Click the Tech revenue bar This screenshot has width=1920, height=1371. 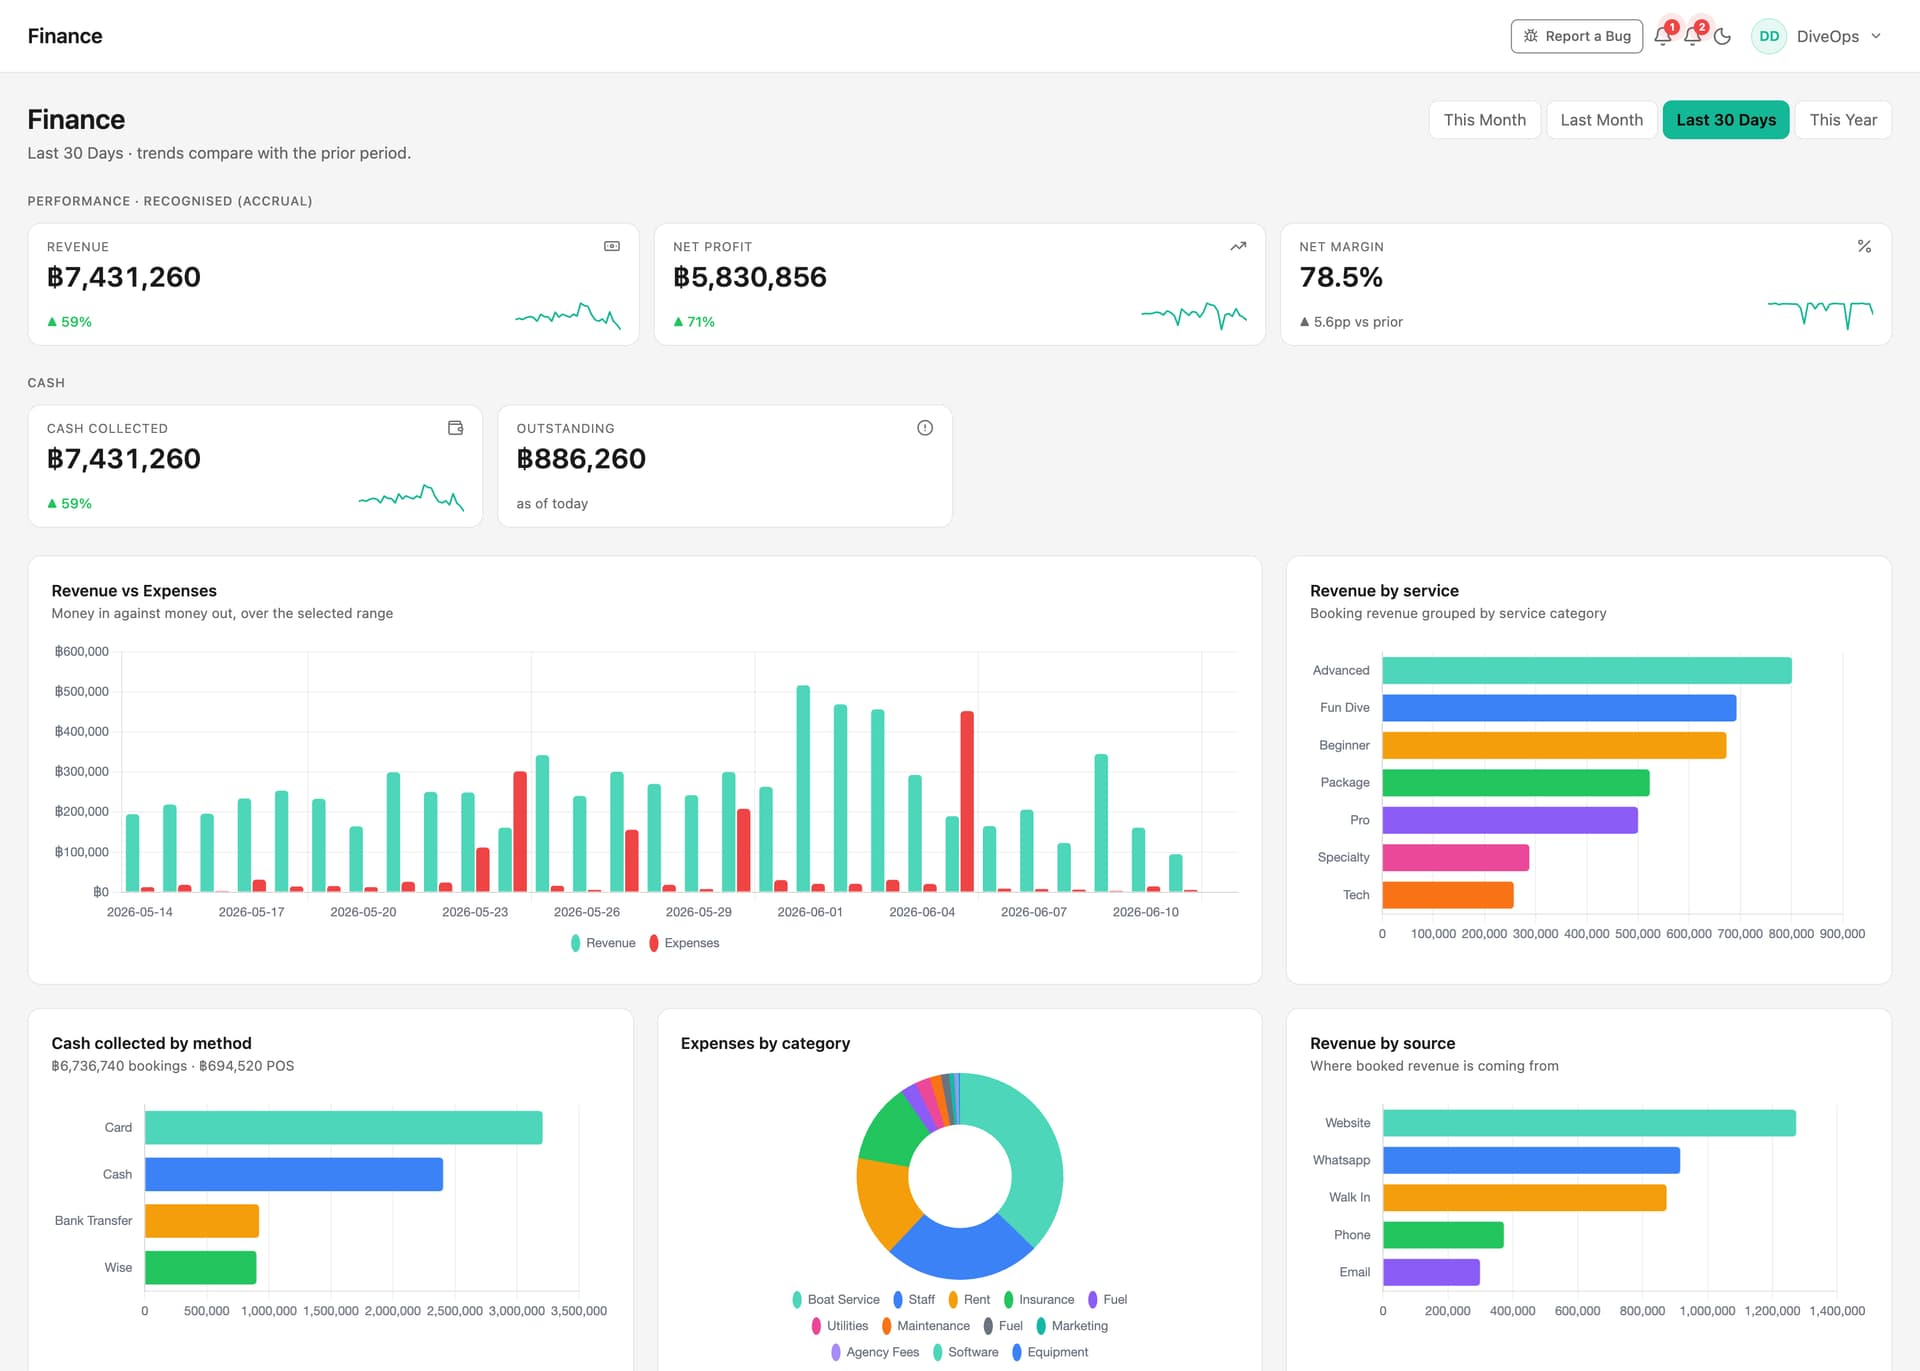coord(1448,895)
